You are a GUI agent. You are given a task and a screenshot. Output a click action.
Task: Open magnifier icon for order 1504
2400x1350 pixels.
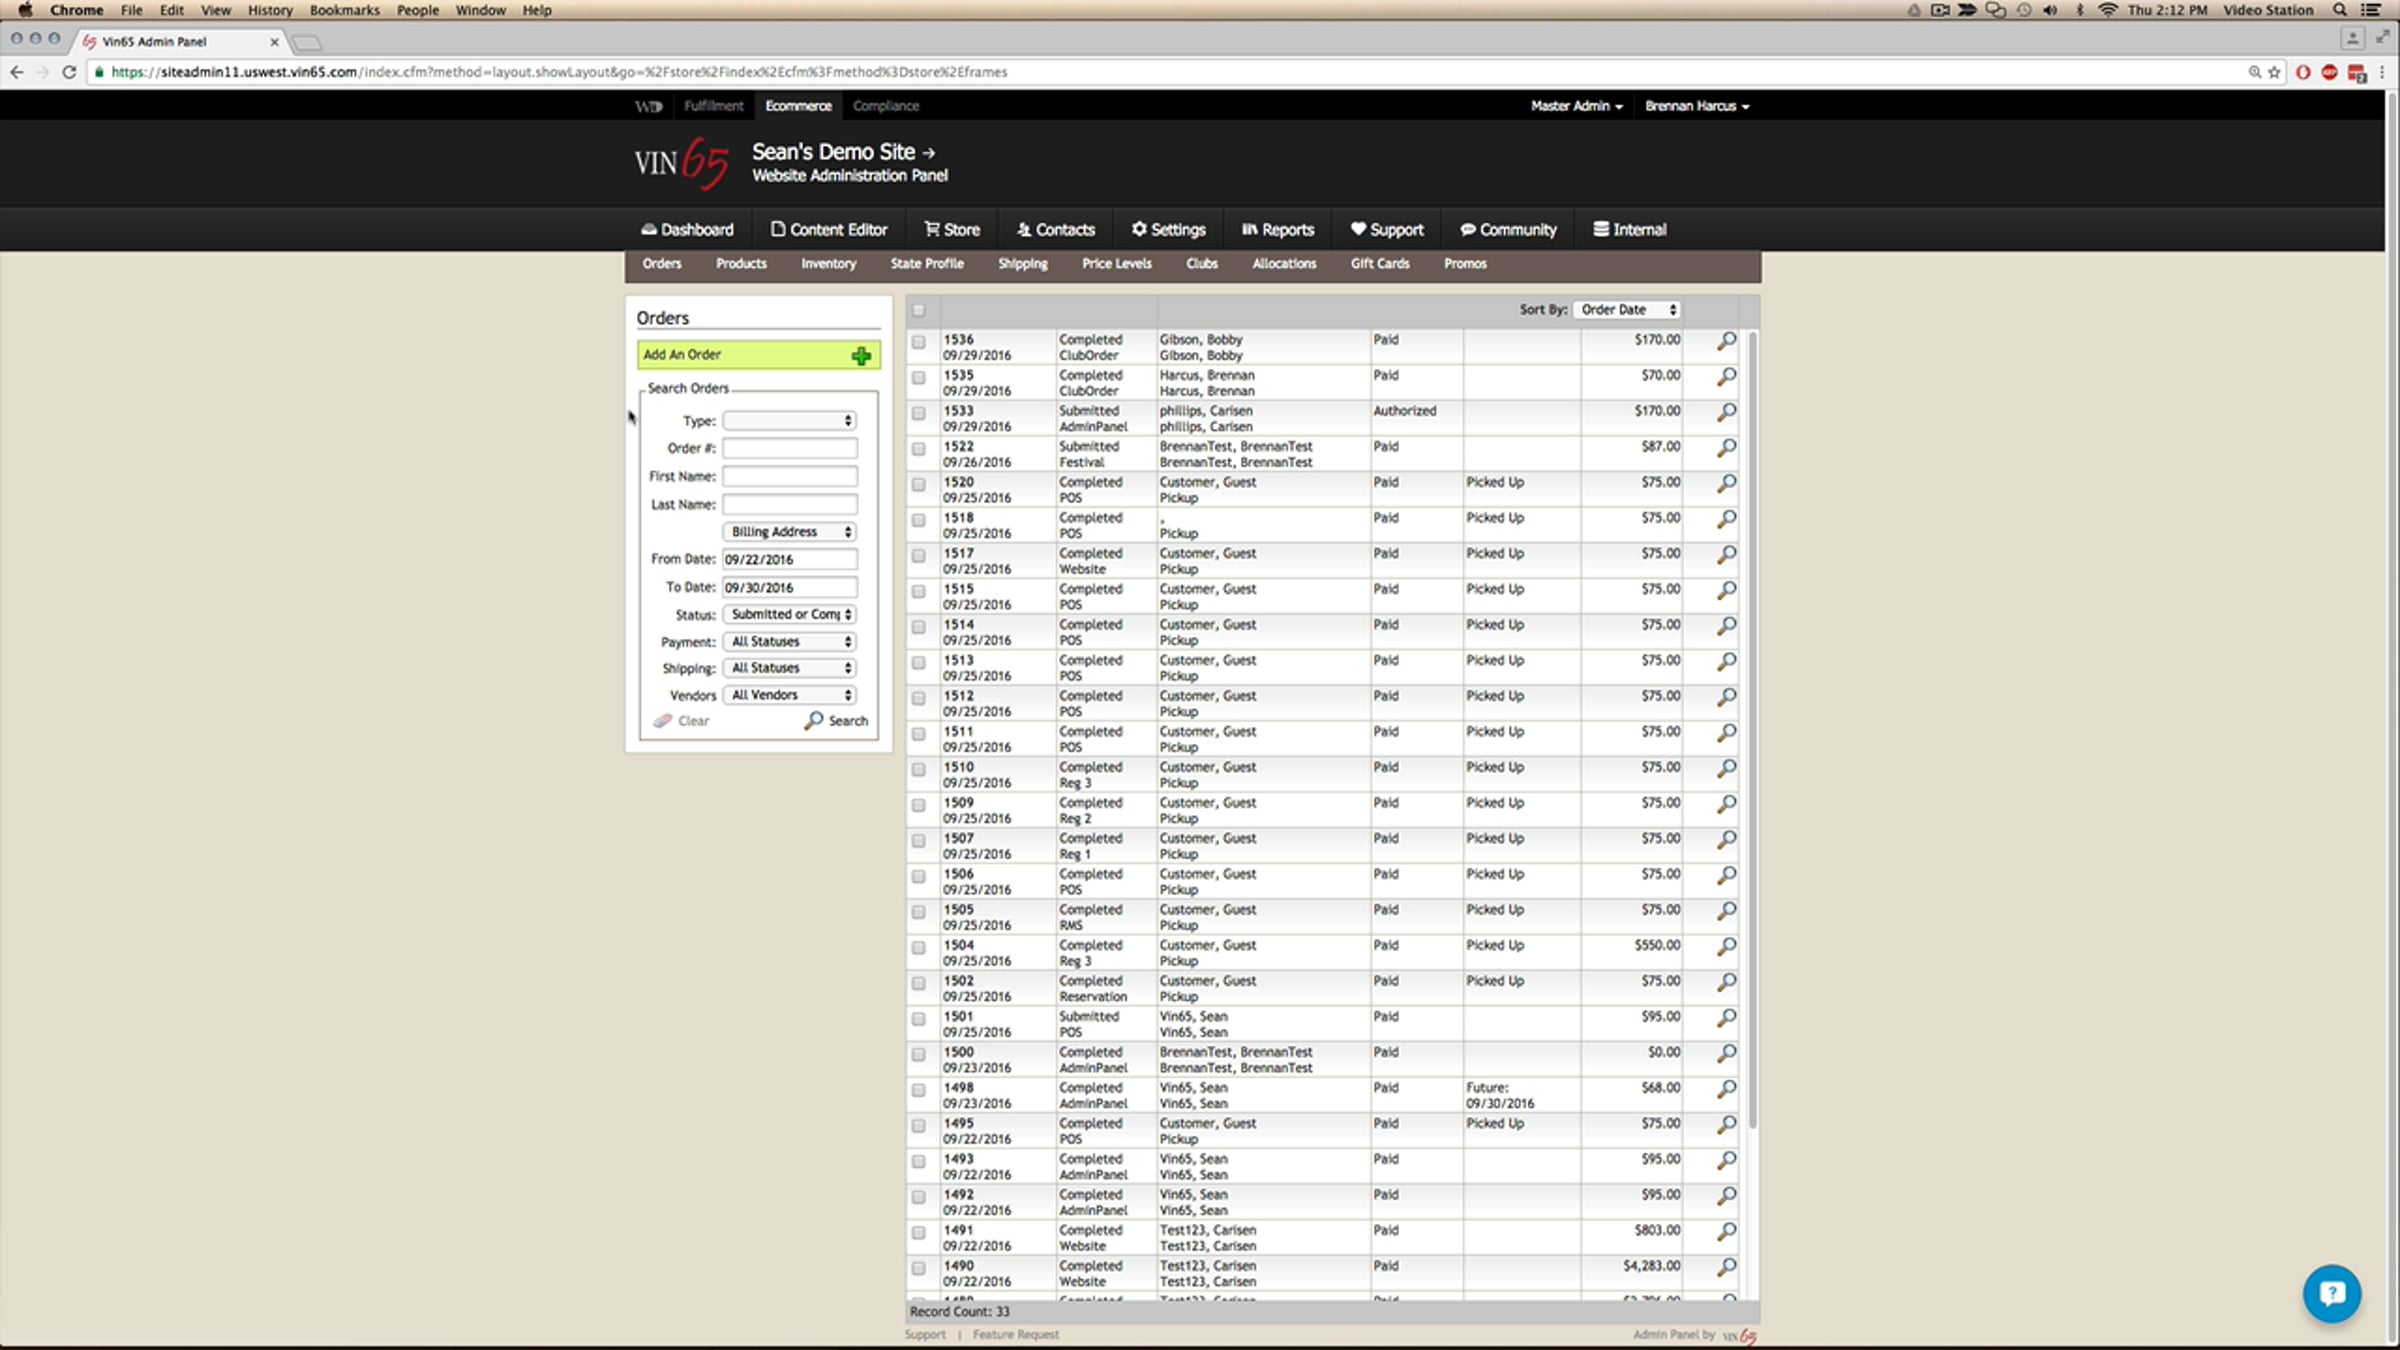(1726, 947)
